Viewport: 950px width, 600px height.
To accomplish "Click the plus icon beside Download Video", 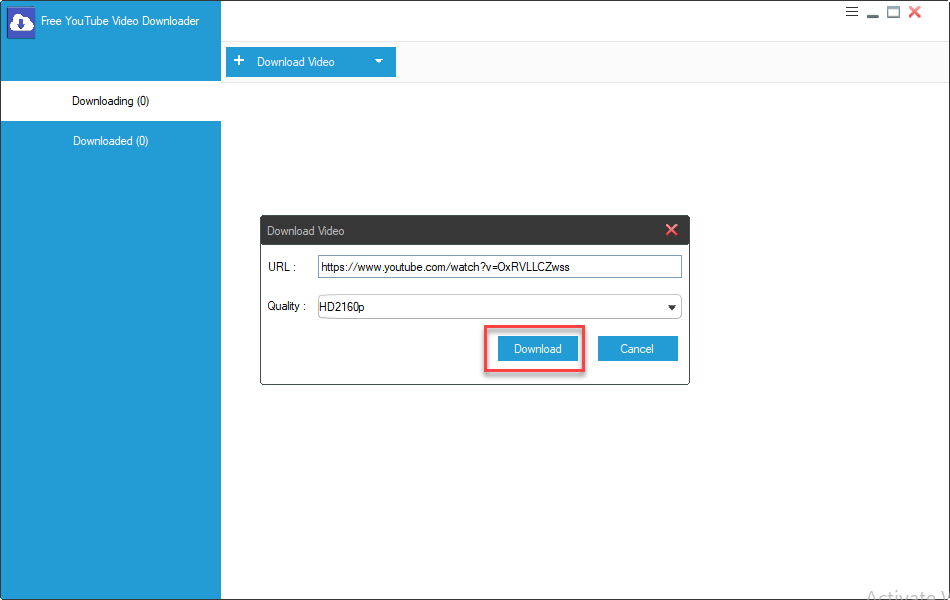I will coord(239,61).
